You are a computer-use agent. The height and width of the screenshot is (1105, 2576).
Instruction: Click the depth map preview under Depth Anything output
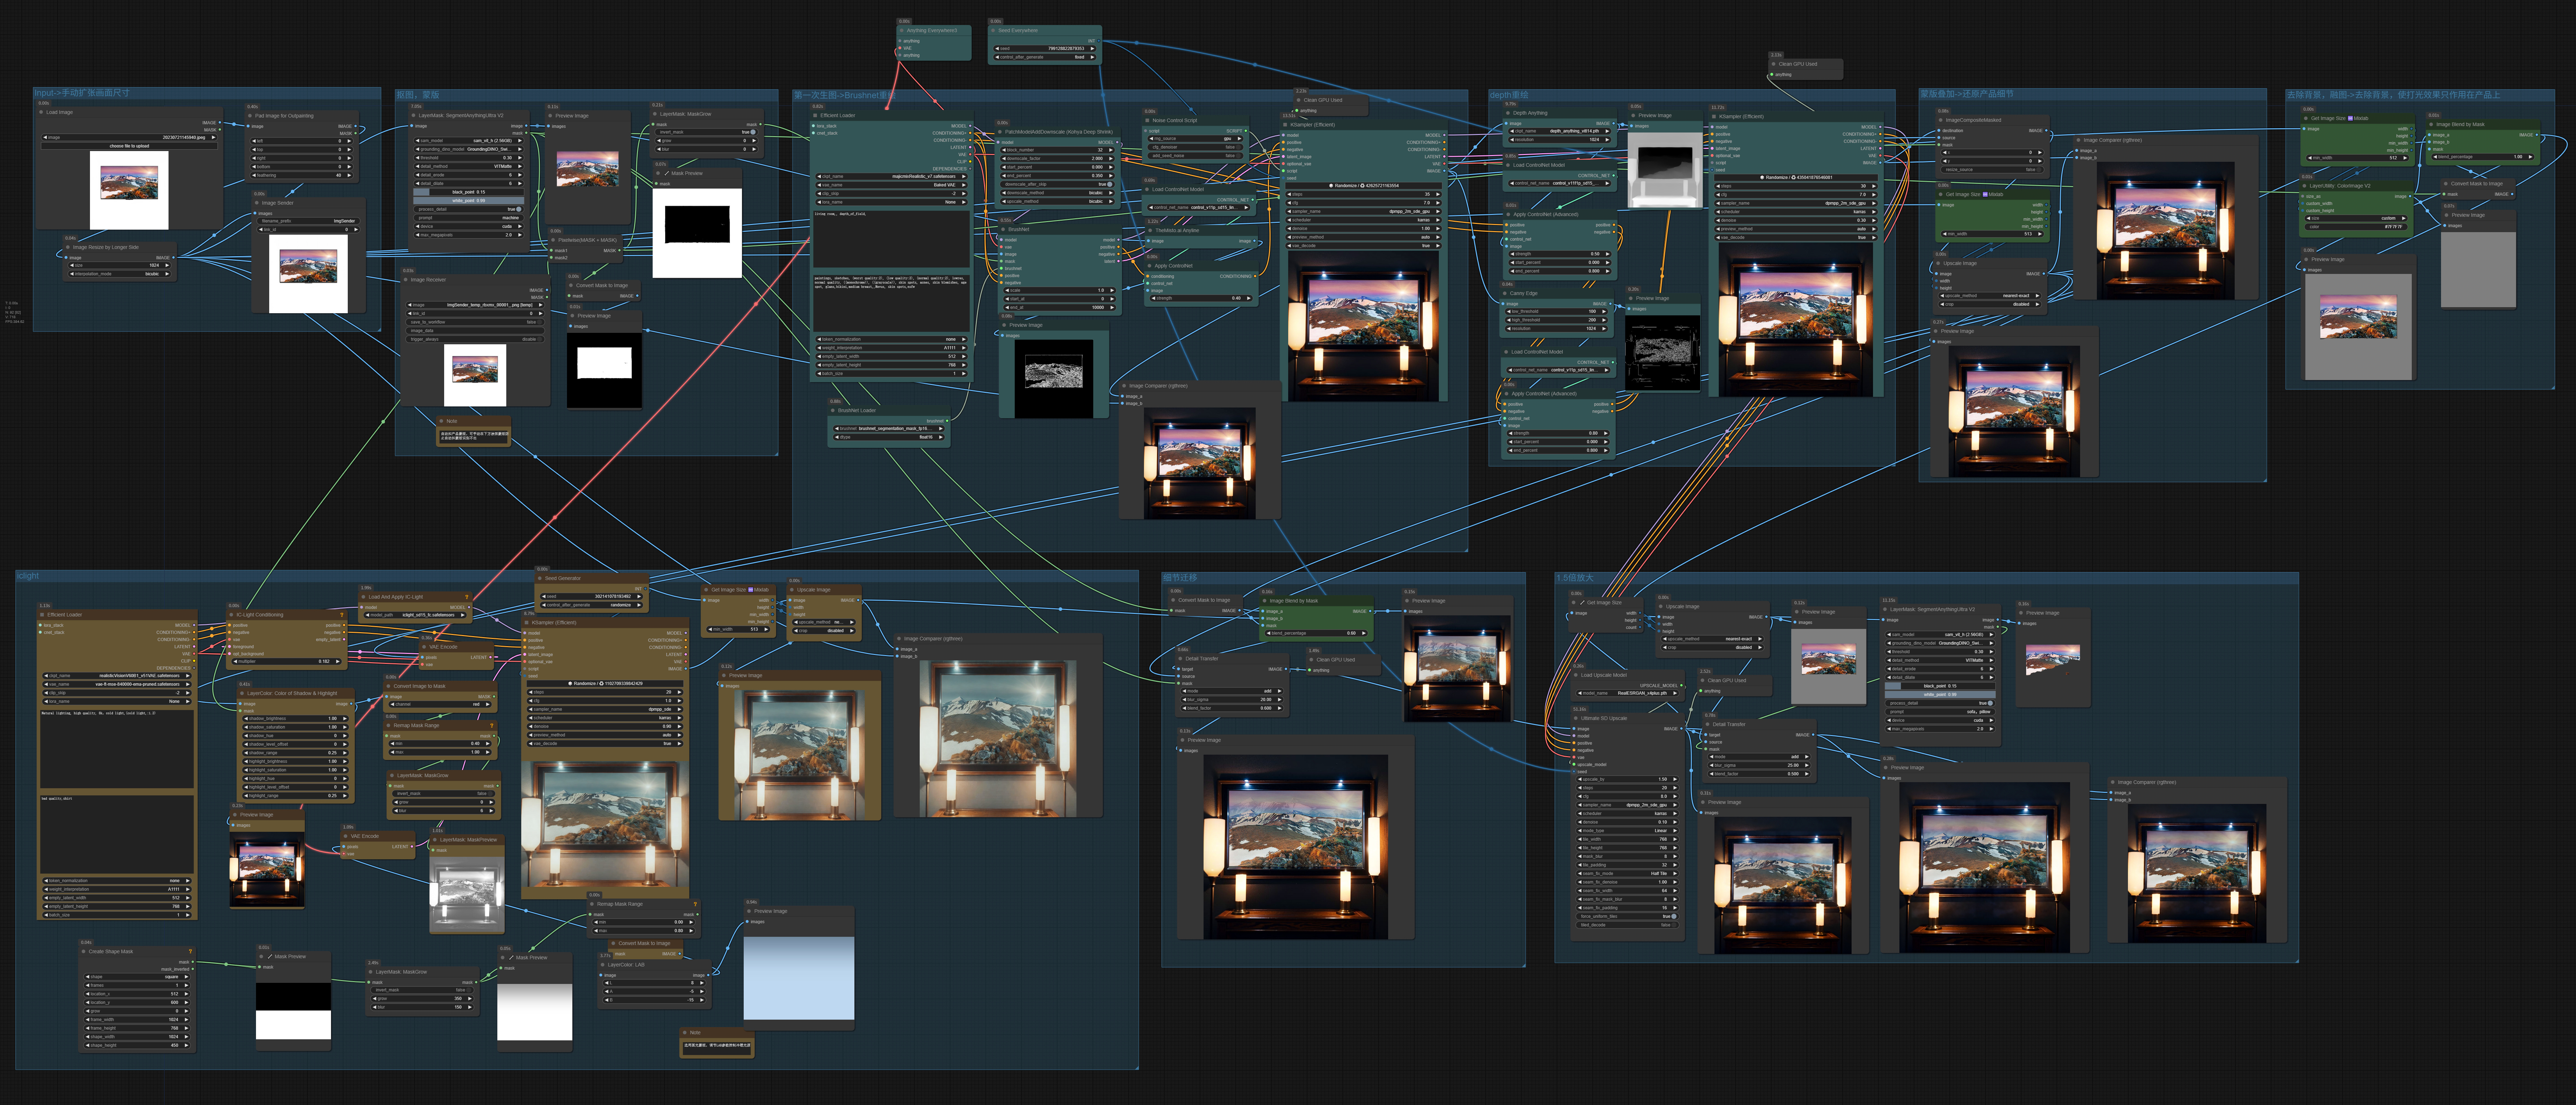1665,170
